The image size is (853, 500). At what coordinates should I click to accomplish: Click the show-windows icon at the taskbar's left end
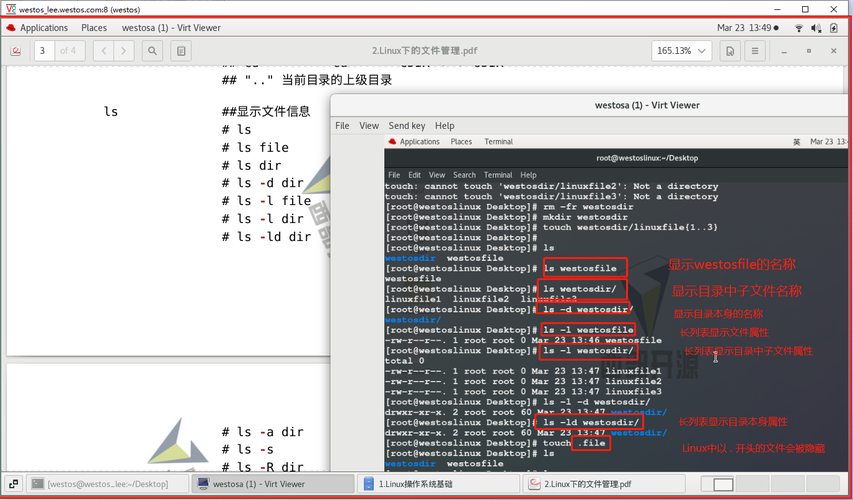tap(14, 484)
